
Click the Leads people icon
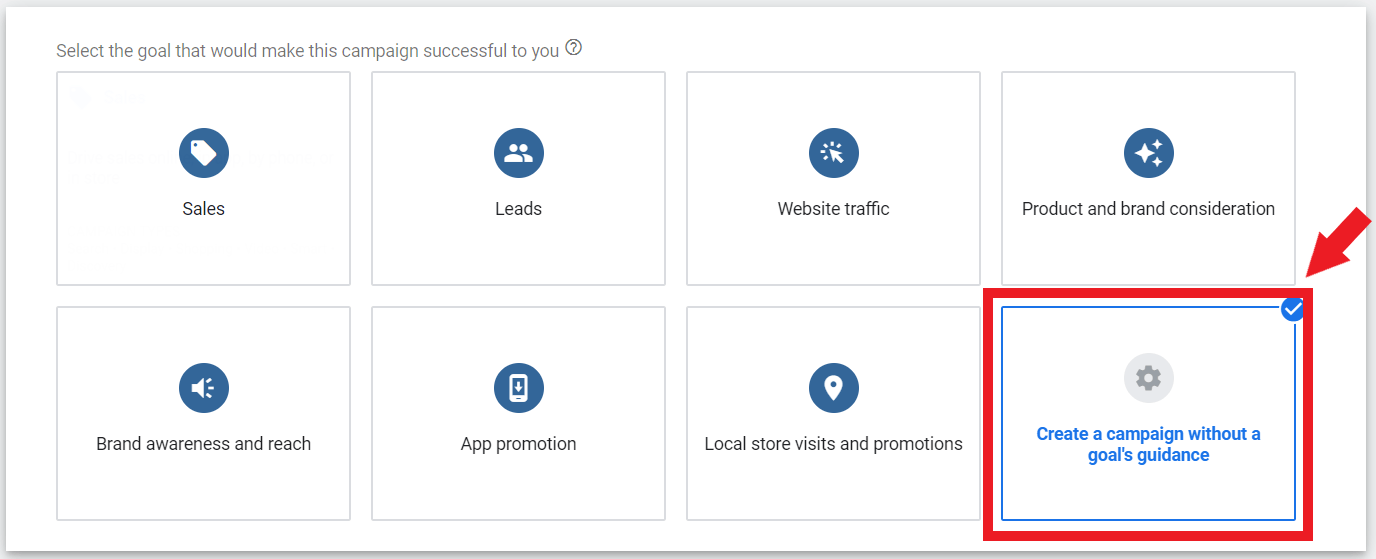[518, 153]
